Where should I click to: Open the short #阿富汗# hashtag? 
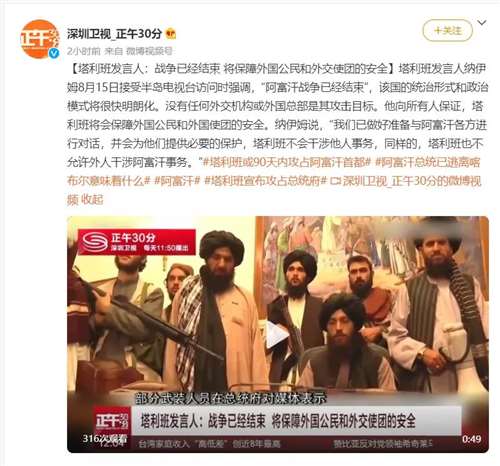[177, 181]
